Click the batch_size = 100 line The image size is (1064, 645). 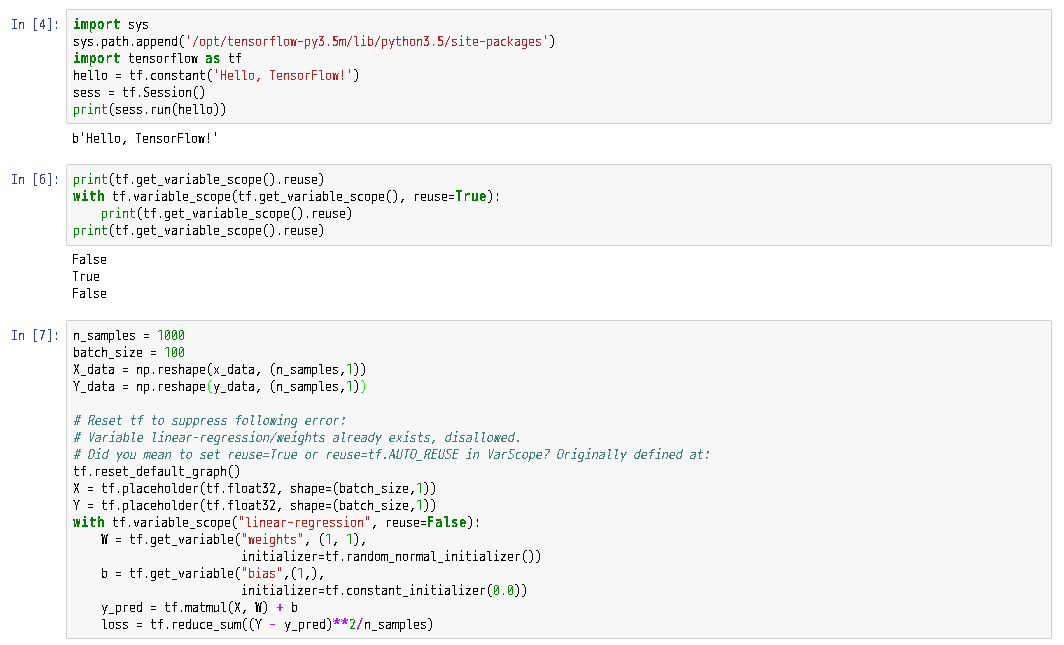pos(129,353)
